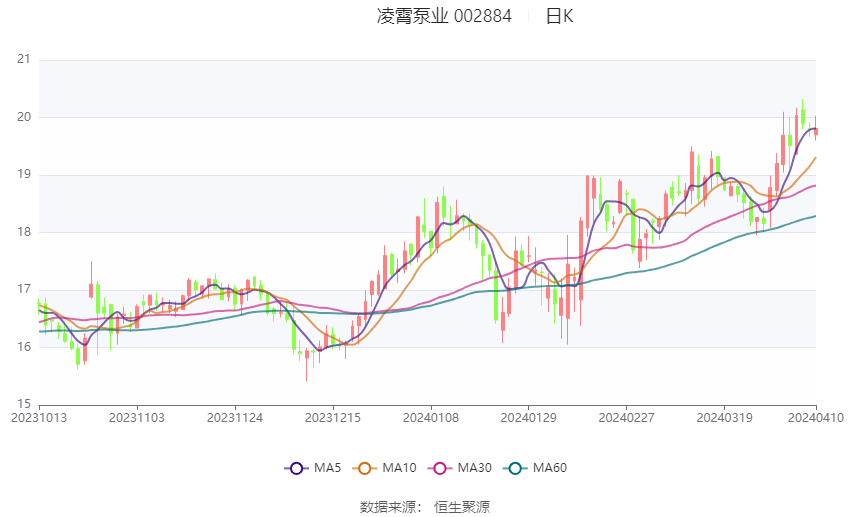The width and height of the screenshot is (850, 517).
Task: Toggle the MA5 legend marker icon
Action: tap(296, 468)
